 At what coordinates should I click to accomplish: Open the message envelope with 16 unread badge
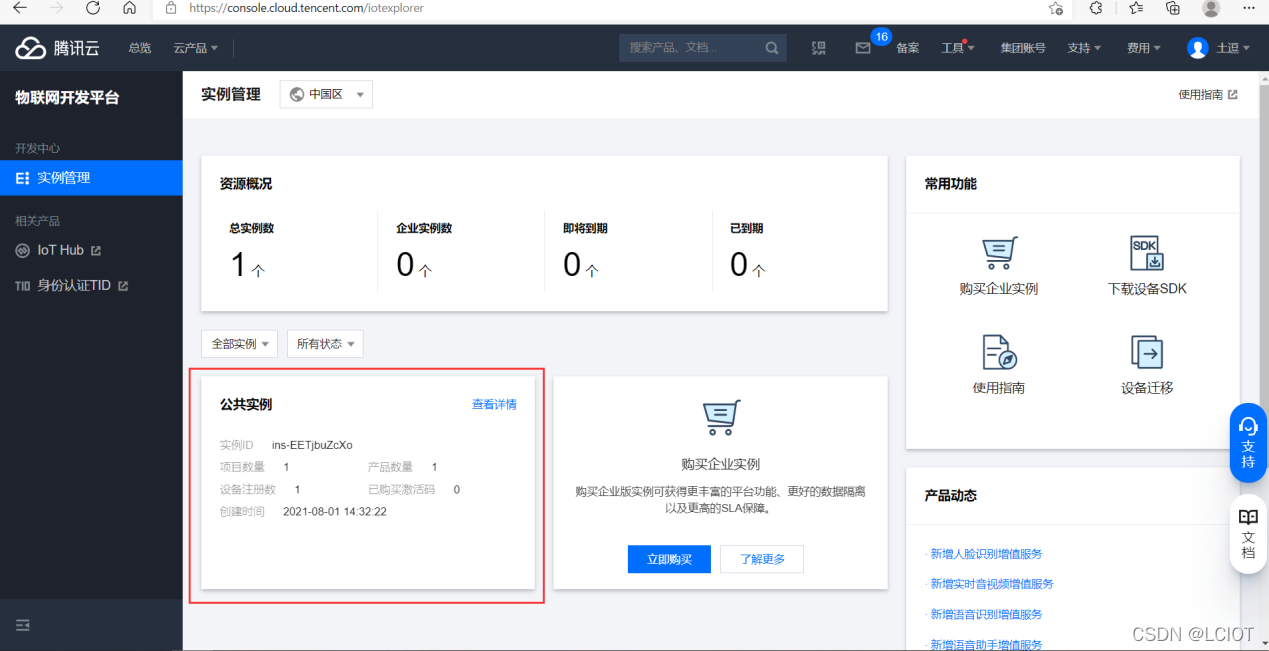863,47
